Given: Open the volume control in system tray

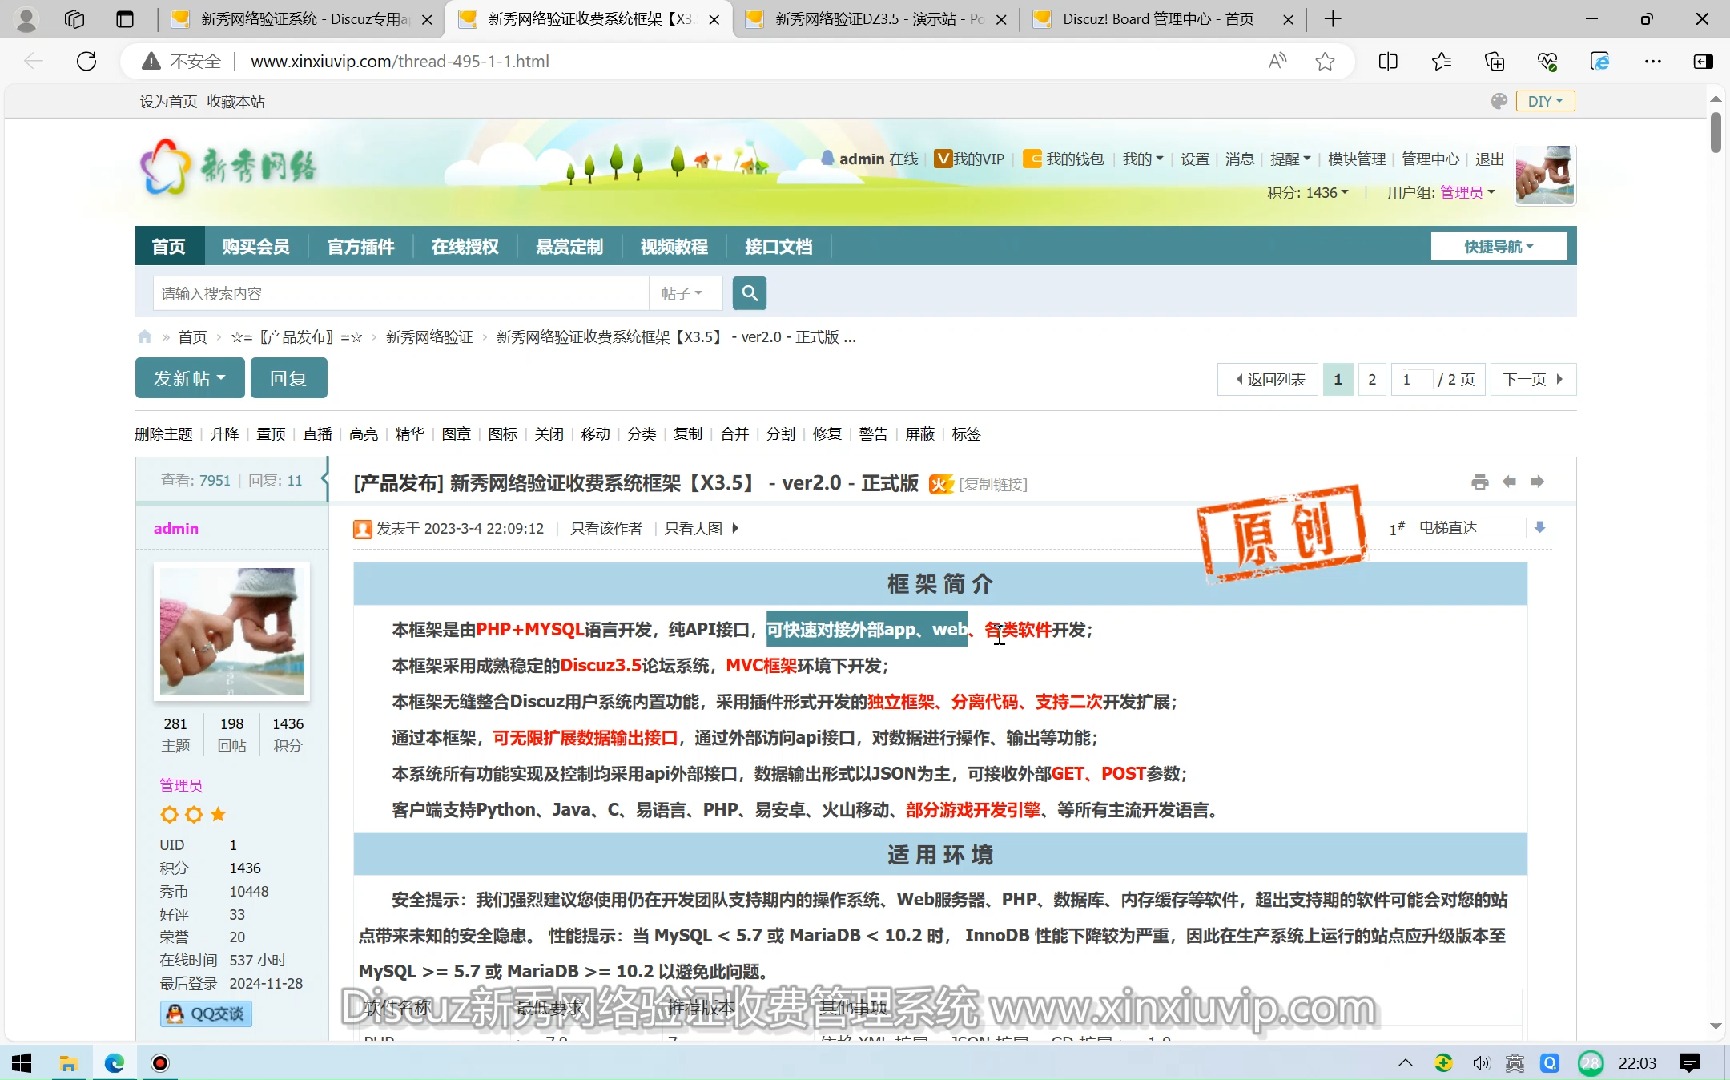Looking at the screenshot, I should click(x=1481, y=1063).
